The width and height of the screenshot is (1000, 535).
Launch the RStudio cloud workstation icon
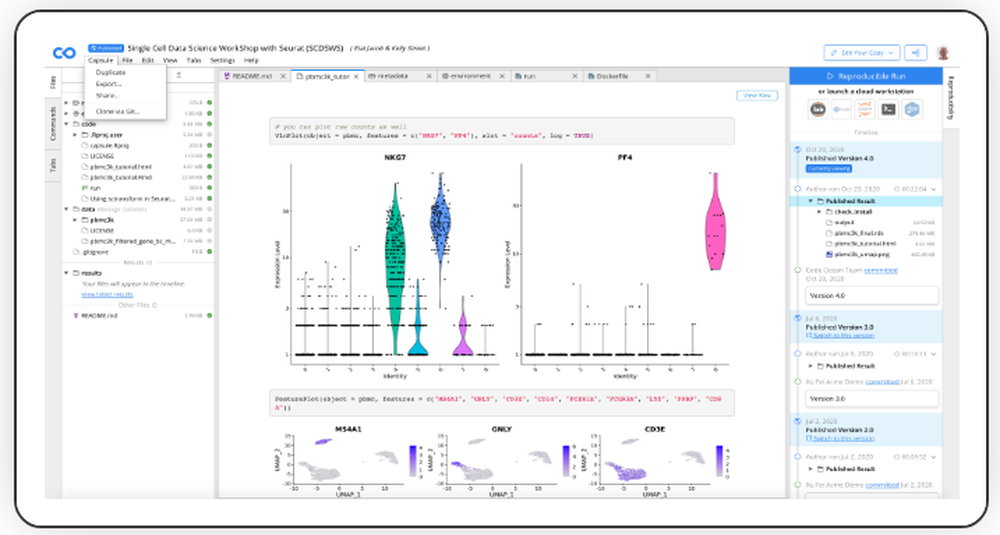coord(842,109)
